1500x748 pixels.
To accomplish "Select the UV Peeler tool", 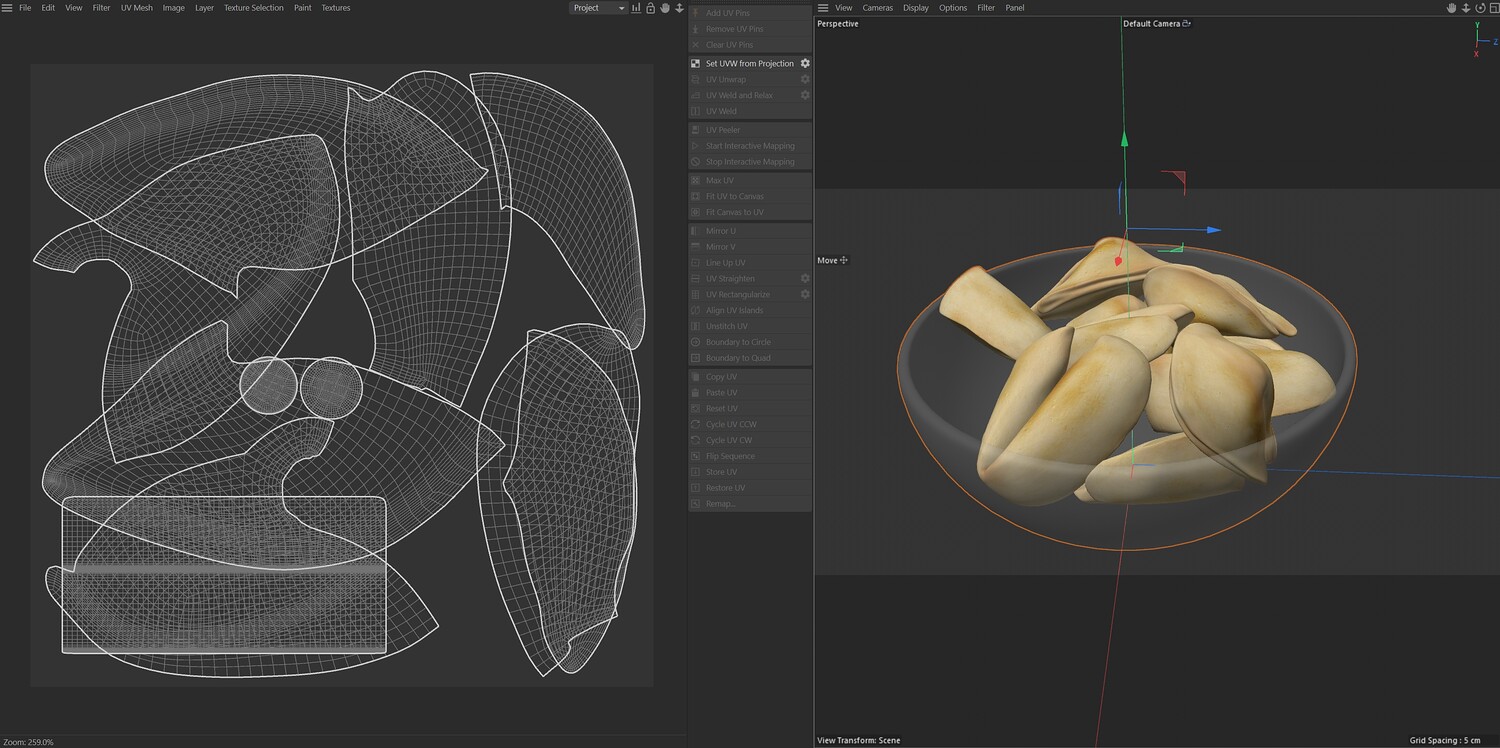I will 750,130.
